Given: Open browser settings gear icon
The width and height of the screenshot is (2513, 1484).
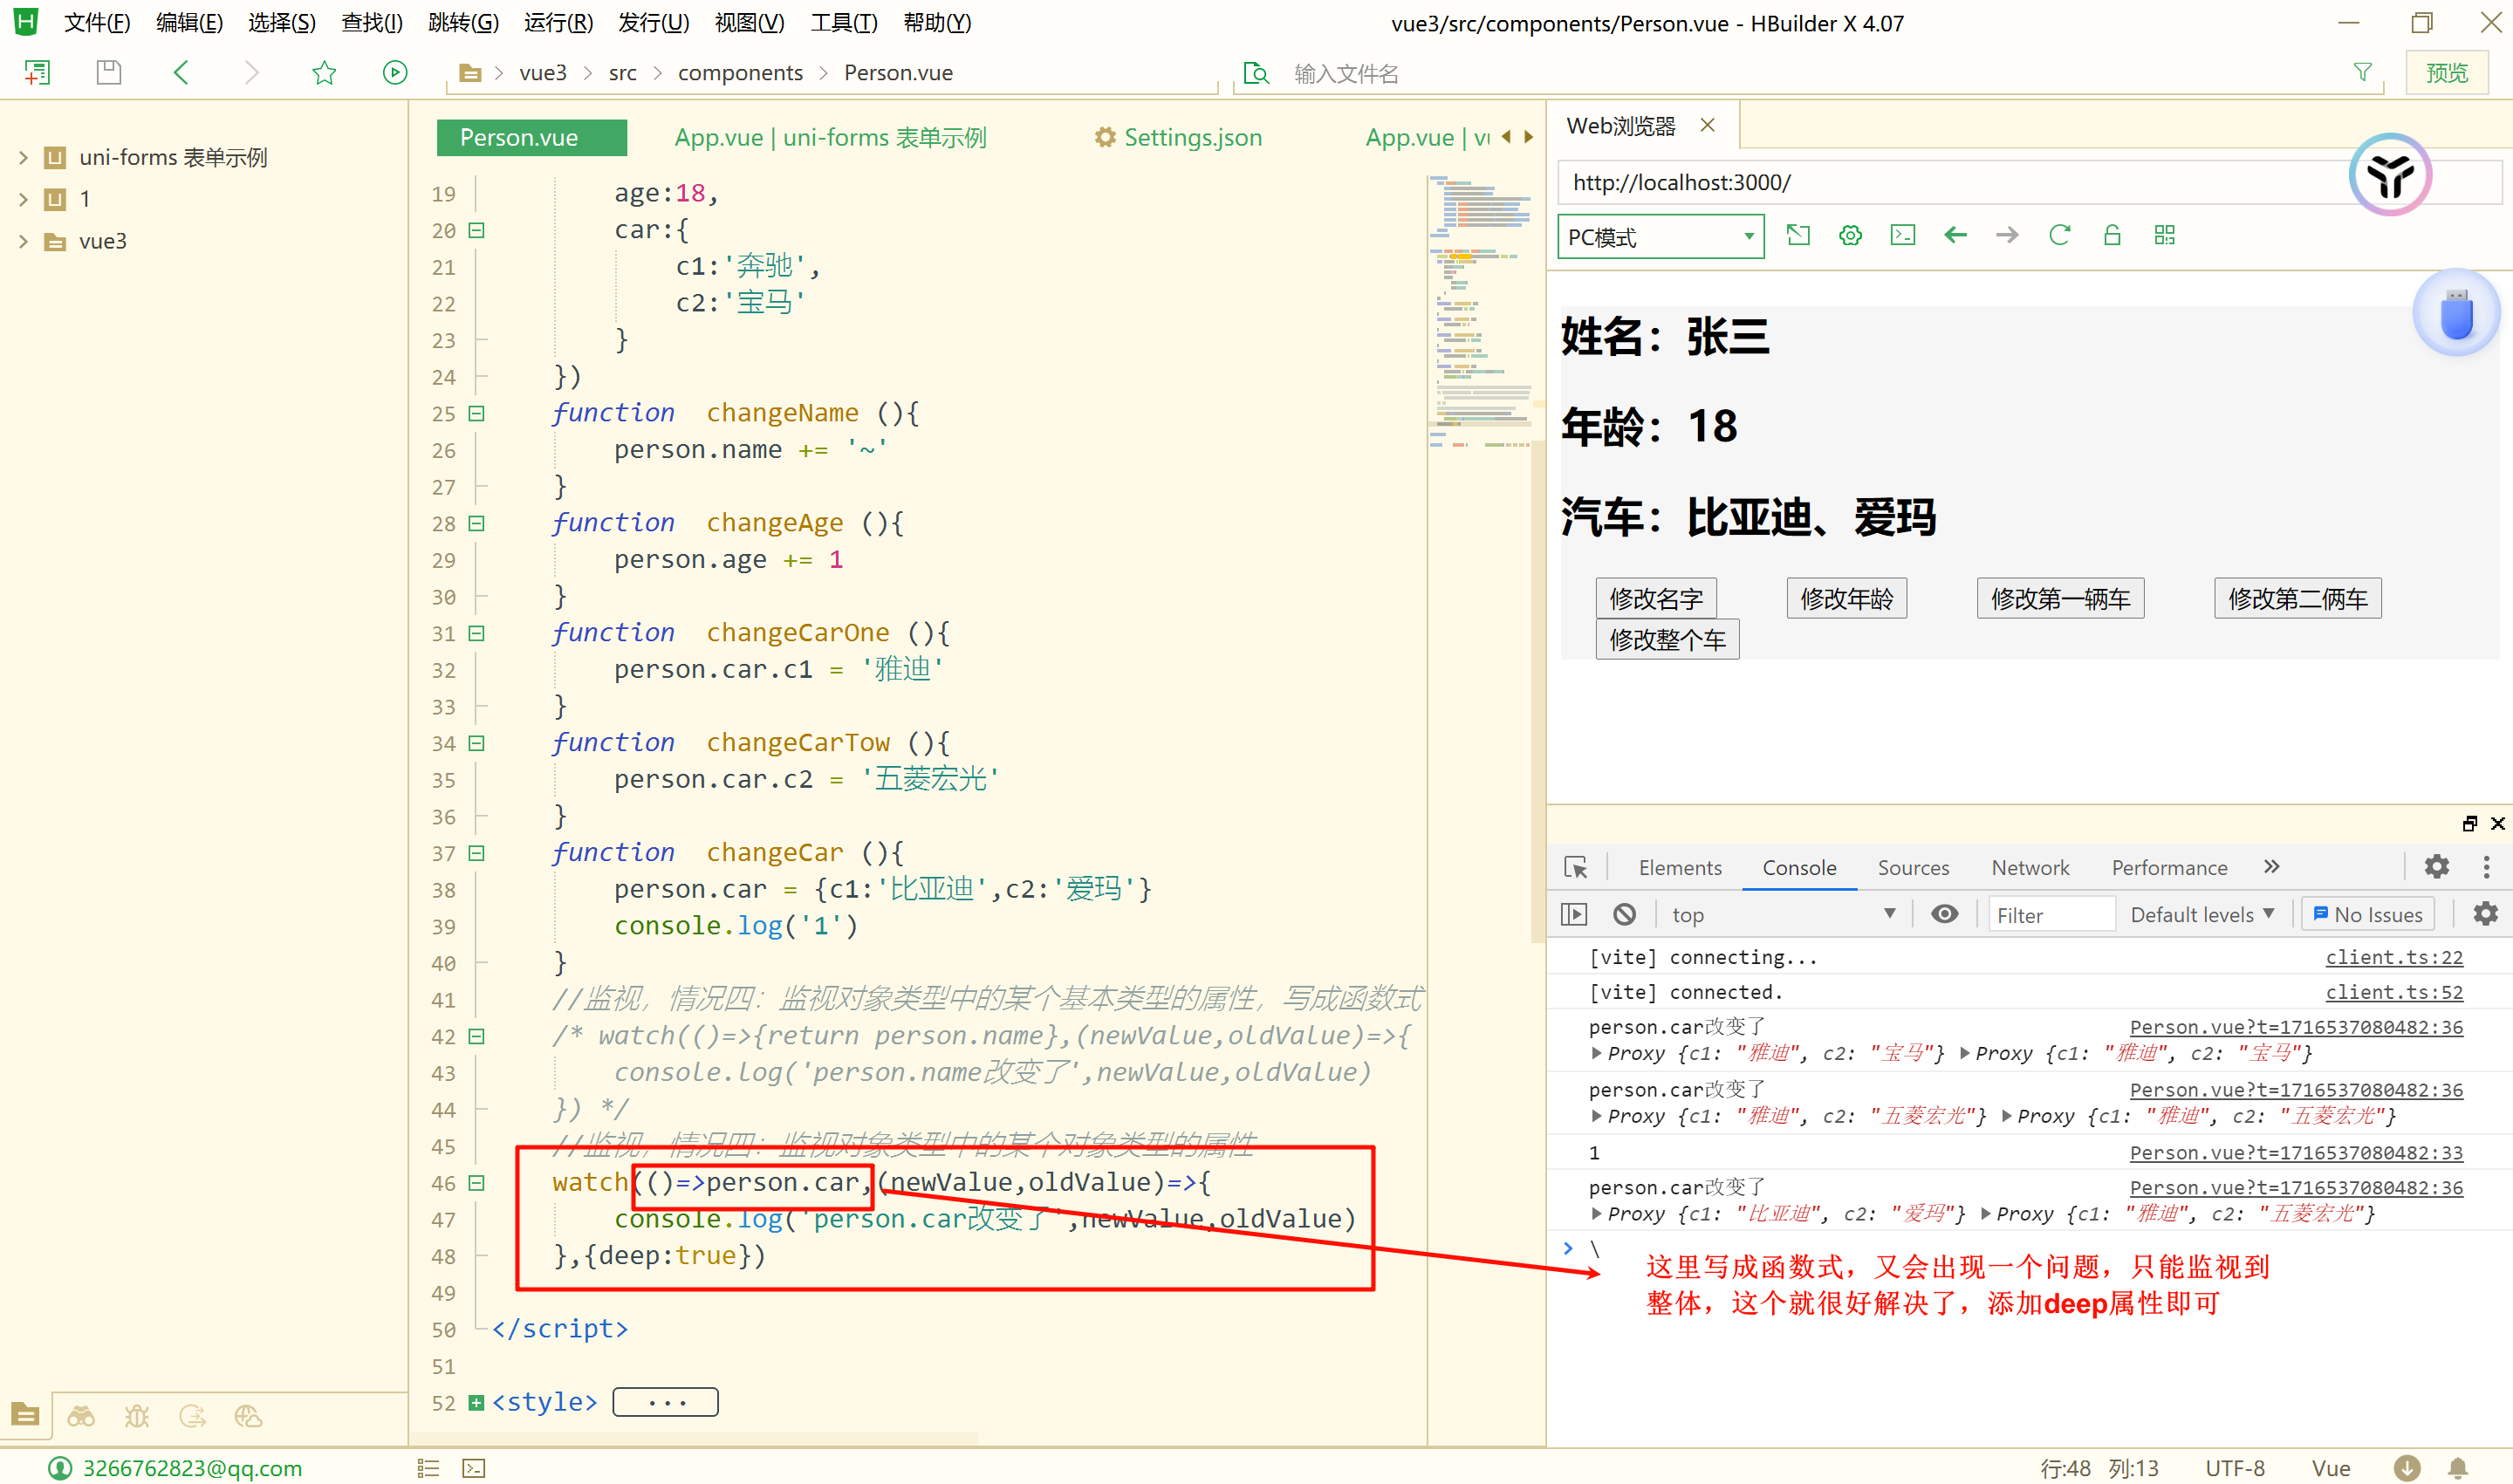Looking at the screenshot, I should point(1850,235).
